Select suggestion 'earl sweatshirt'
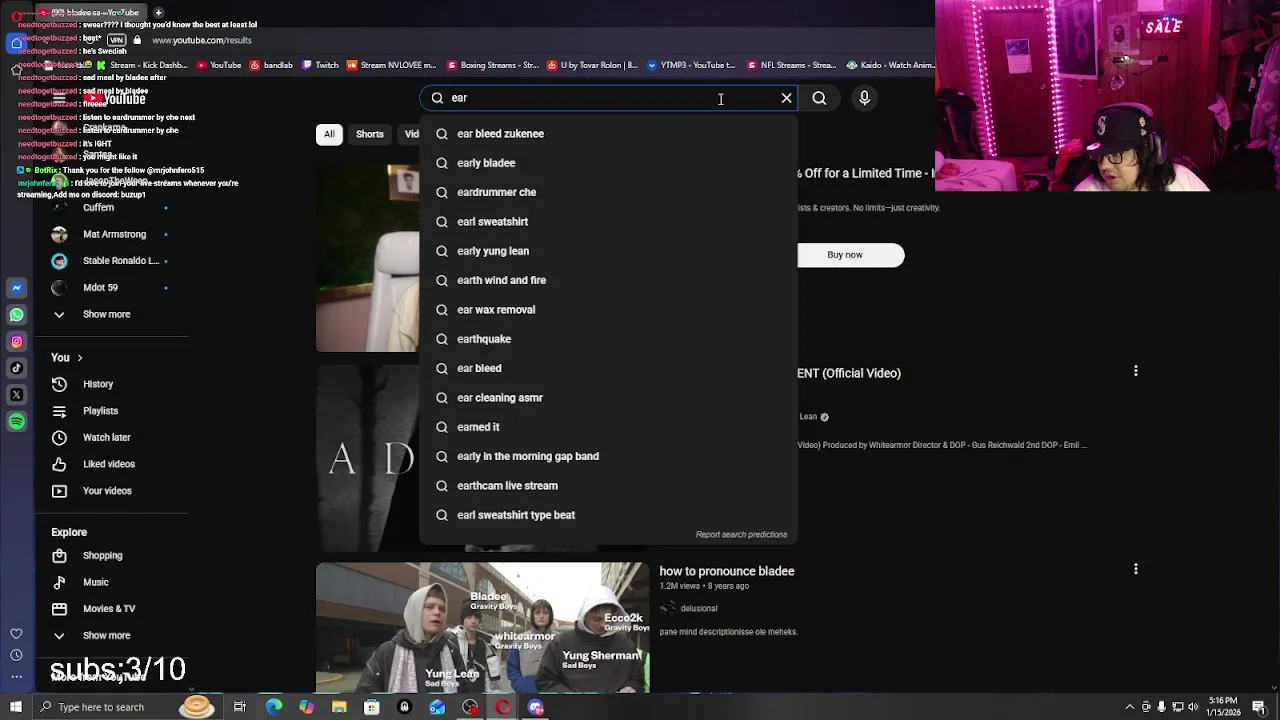1280x720 pixels. click(x=608, y=222)
